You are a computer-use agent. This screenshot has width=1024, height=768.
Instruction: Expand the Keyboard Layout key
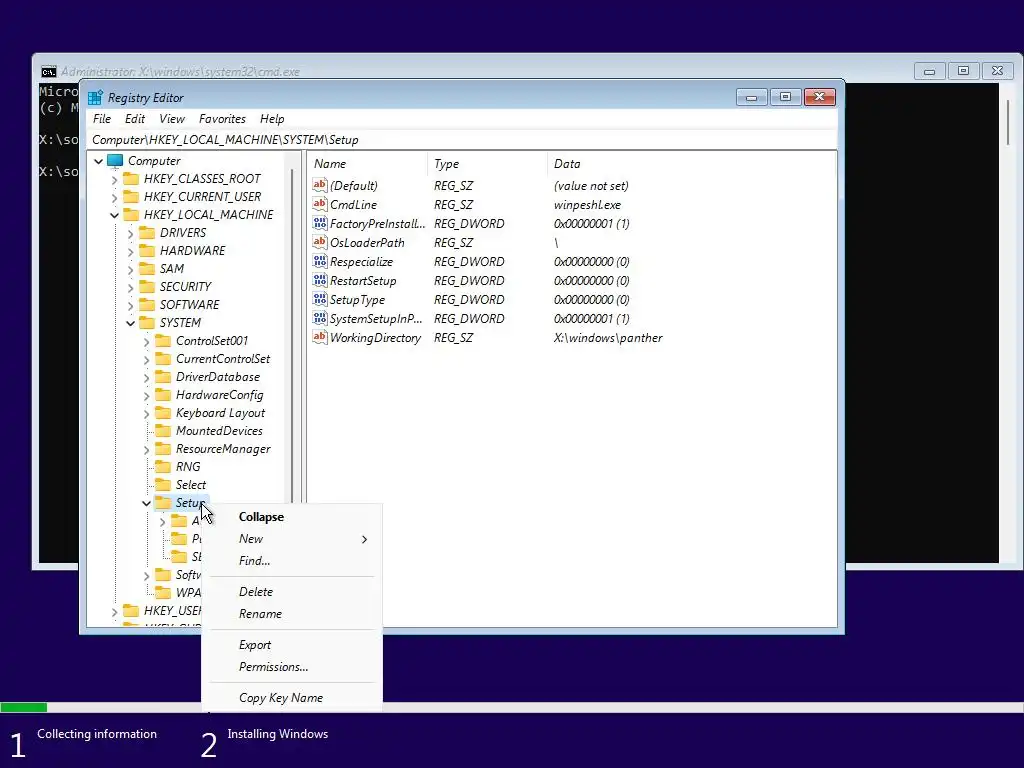pyautogui.click(x=146, y=413)
